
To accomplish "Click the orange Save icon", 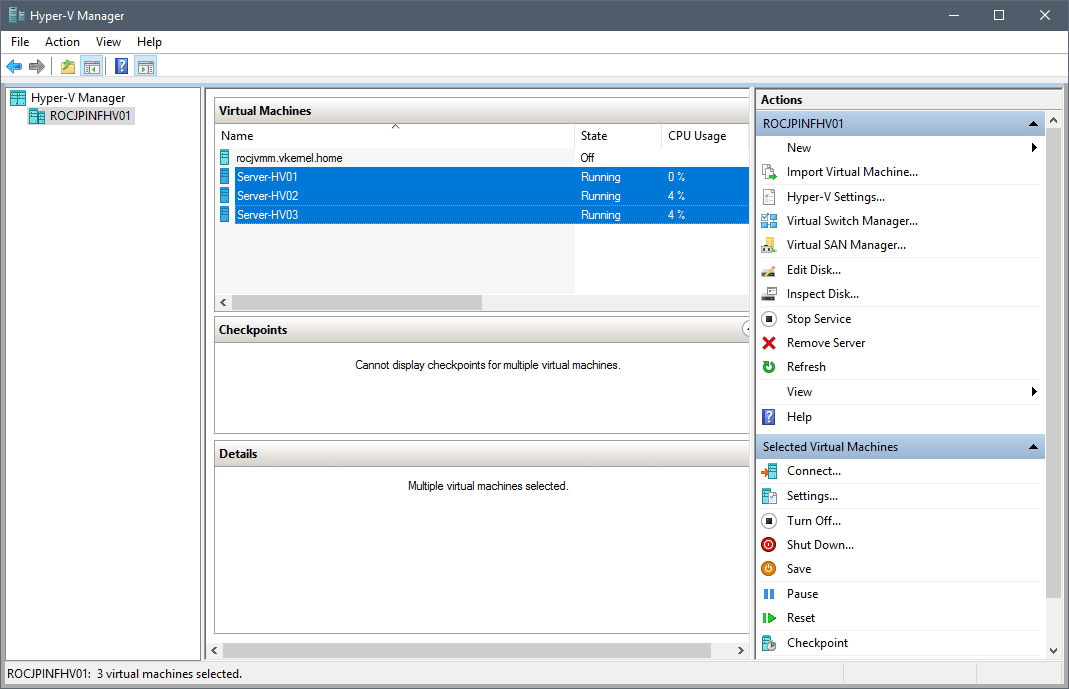I will click(x=769, y=568).
